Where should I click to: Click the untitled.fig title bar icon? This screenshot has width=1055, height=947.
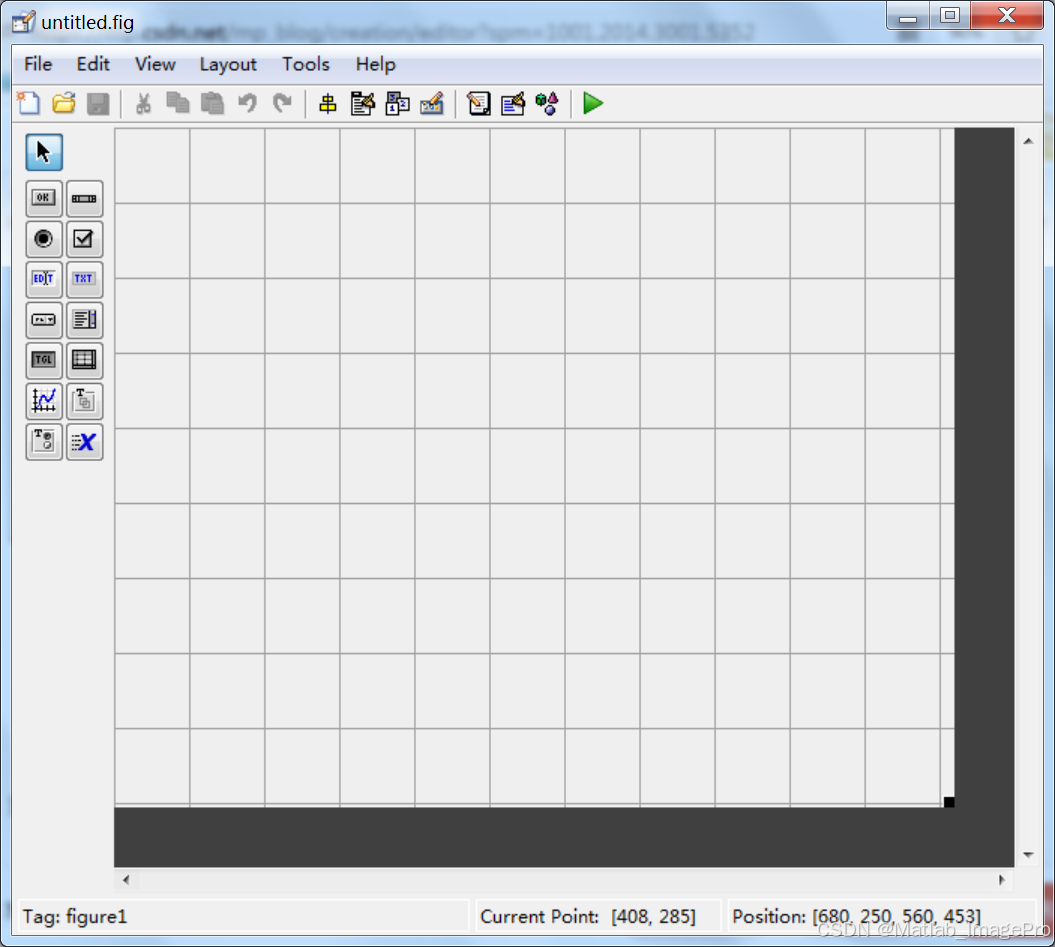24,22
